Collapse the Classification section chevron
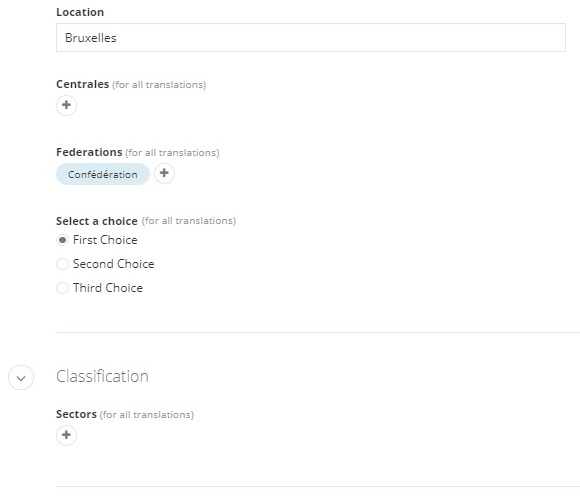 [x=21, y=378]
